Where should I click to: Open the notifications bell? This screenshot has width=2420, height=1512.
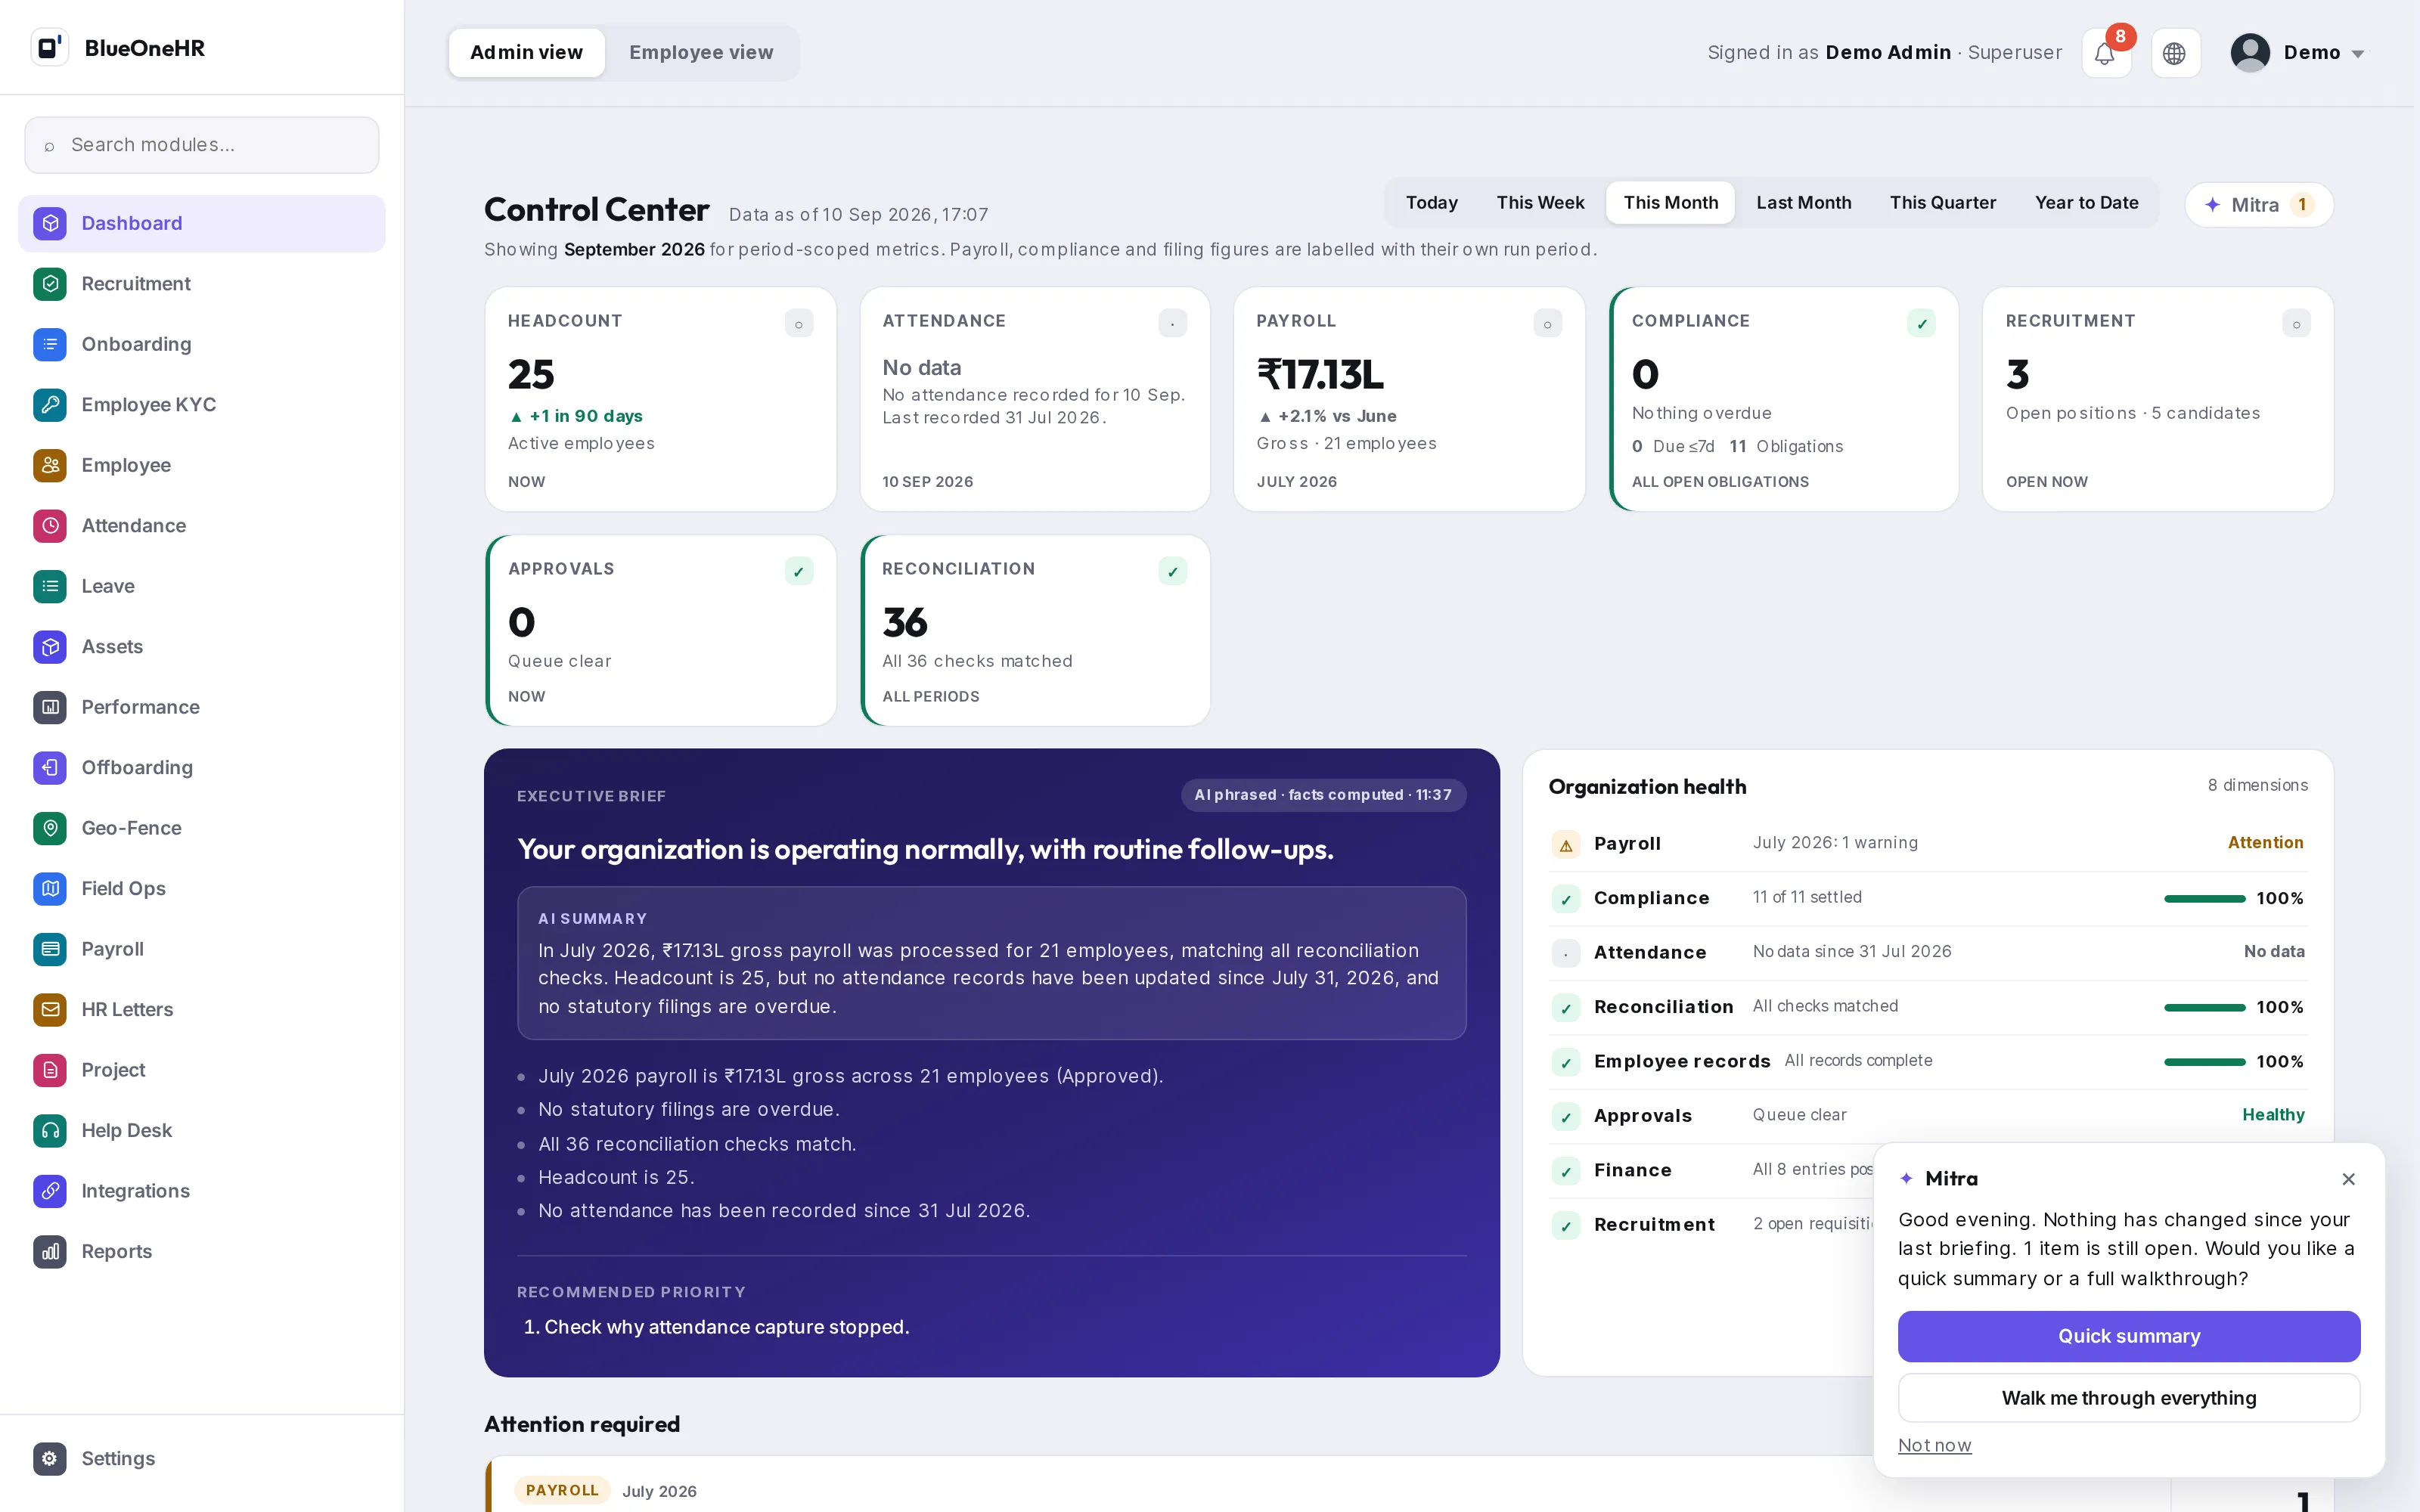click(2105, 53)
